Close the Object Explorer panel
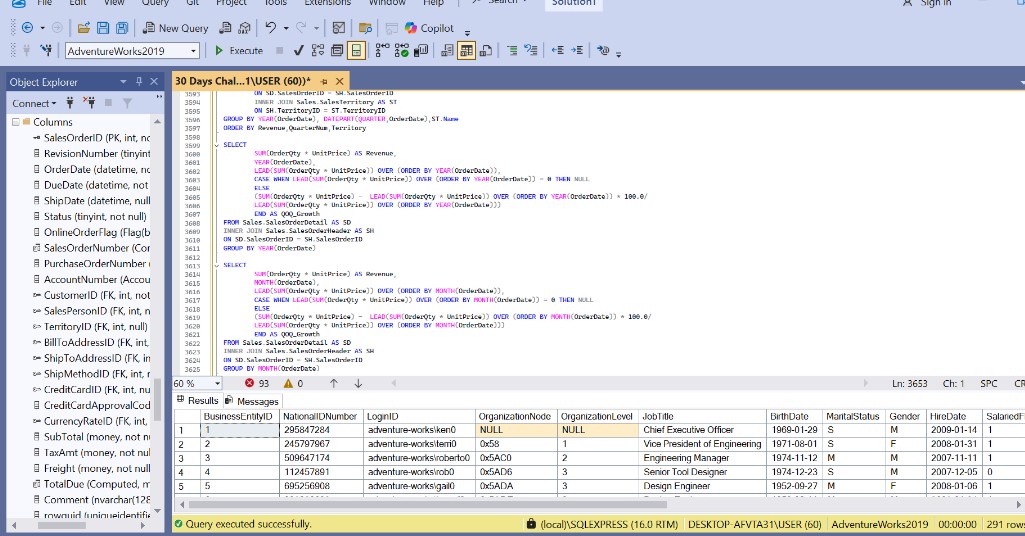Screen dimensions: 1025x536 pos(154,82)
